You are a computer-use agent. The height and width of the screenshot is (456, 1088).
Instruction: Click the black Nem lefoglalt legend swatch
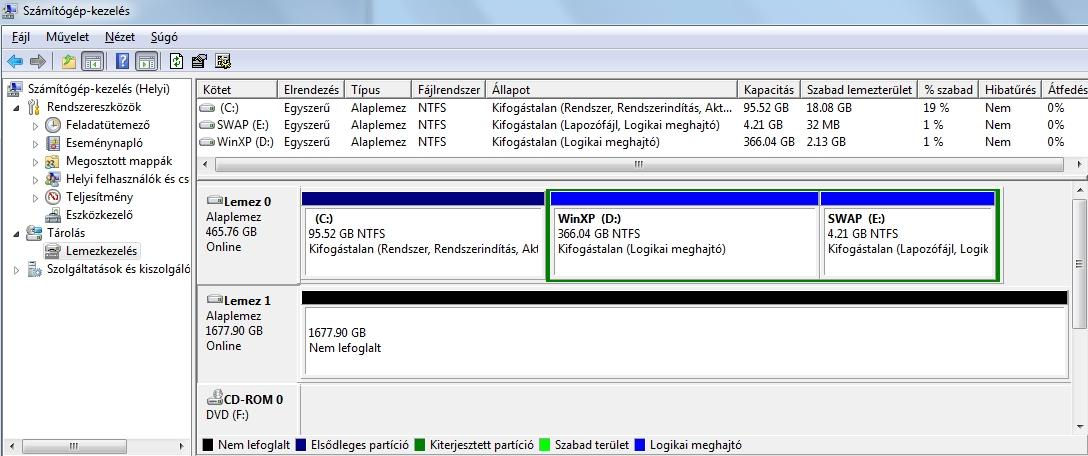tap(207, 445)
